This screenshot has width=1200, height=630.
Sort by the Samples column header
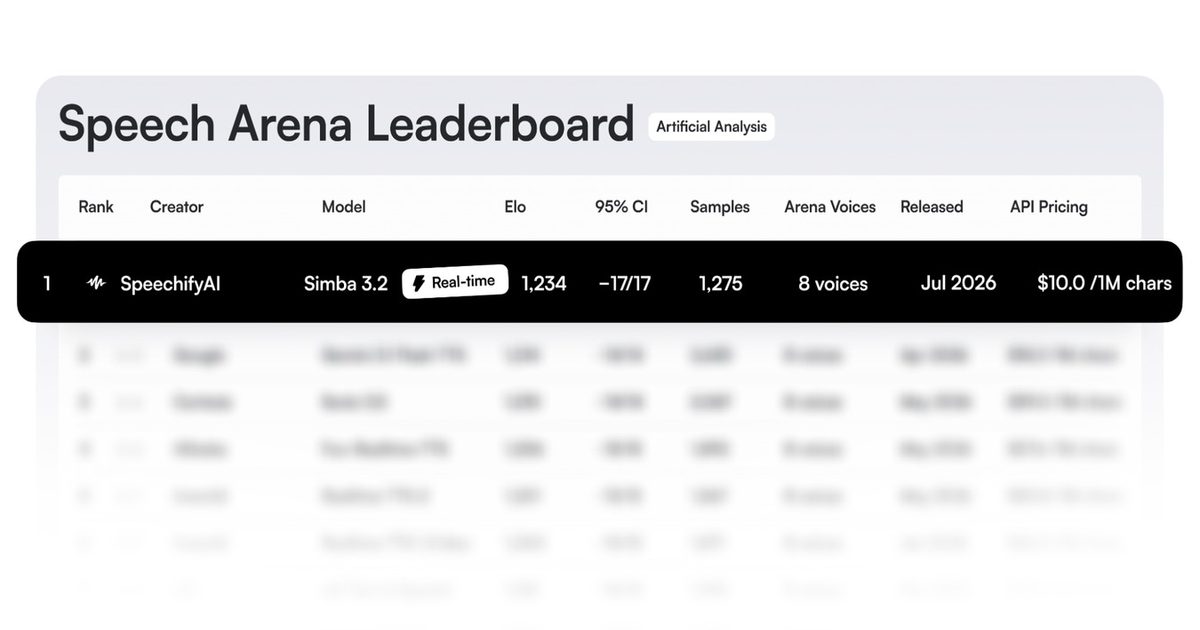[x=720, y=207]
